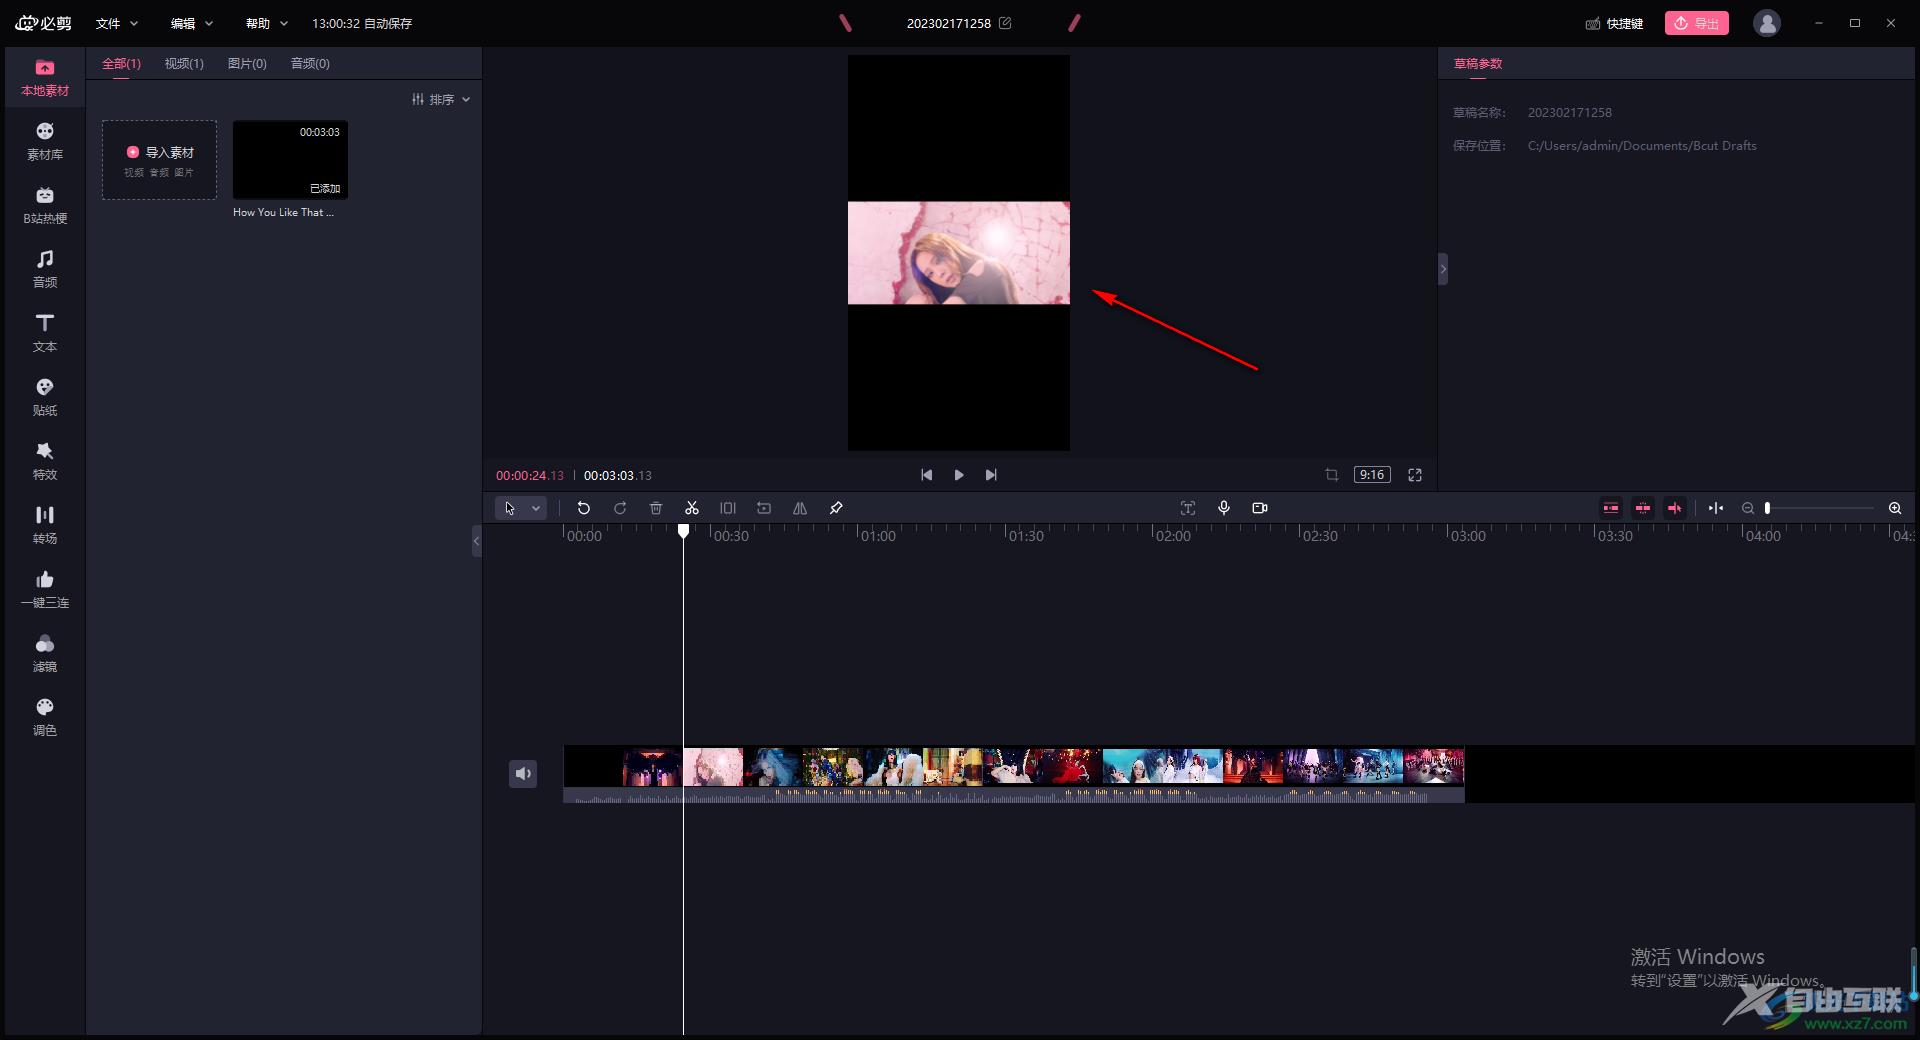Open the 特效 effects panel
The image size is (1920, 1040).
tap(45, 462)
